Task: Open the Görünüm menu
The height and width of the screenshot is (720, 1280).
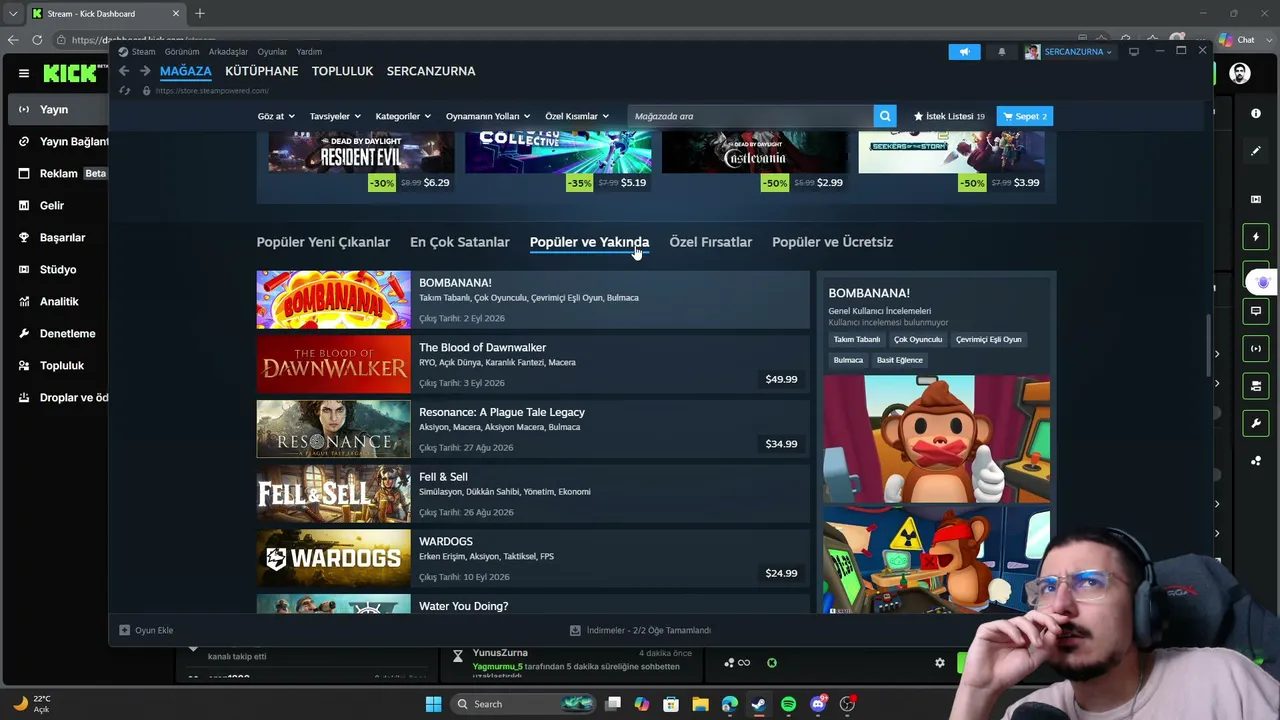Action: [182, 52]
